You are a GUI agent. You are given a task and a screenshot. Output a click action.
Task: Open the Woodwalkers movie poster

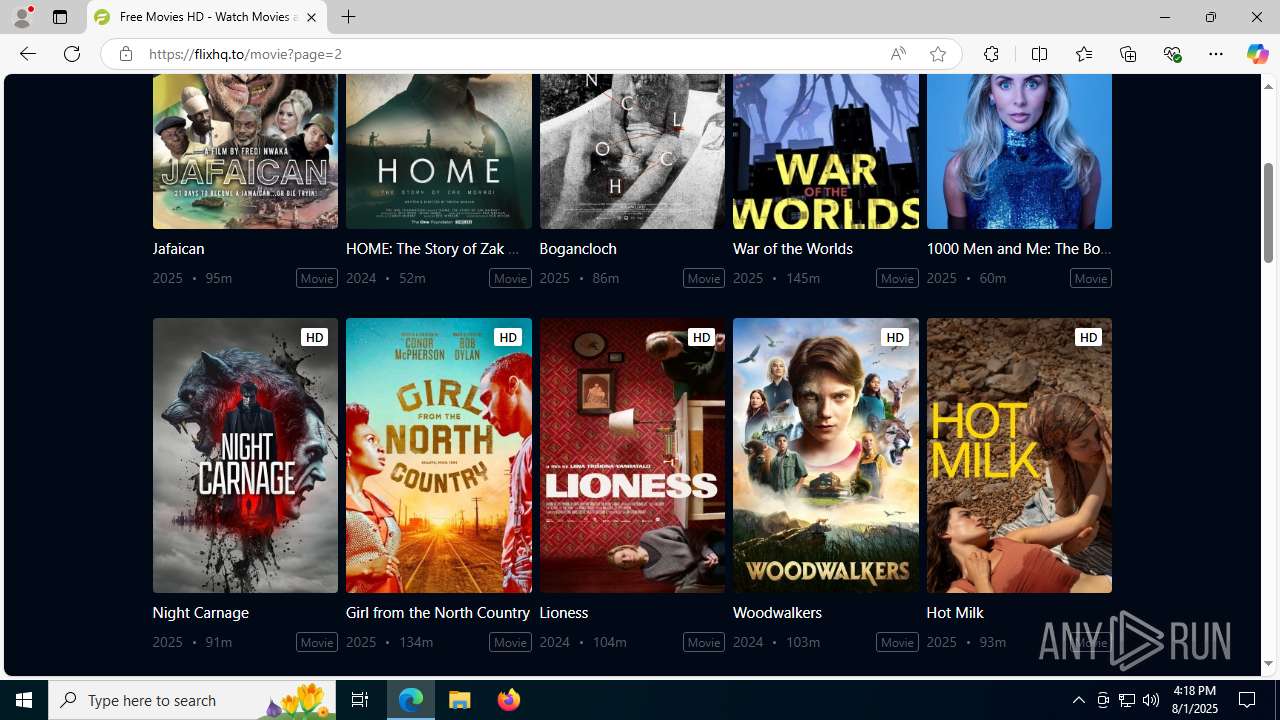pos(826,455)
